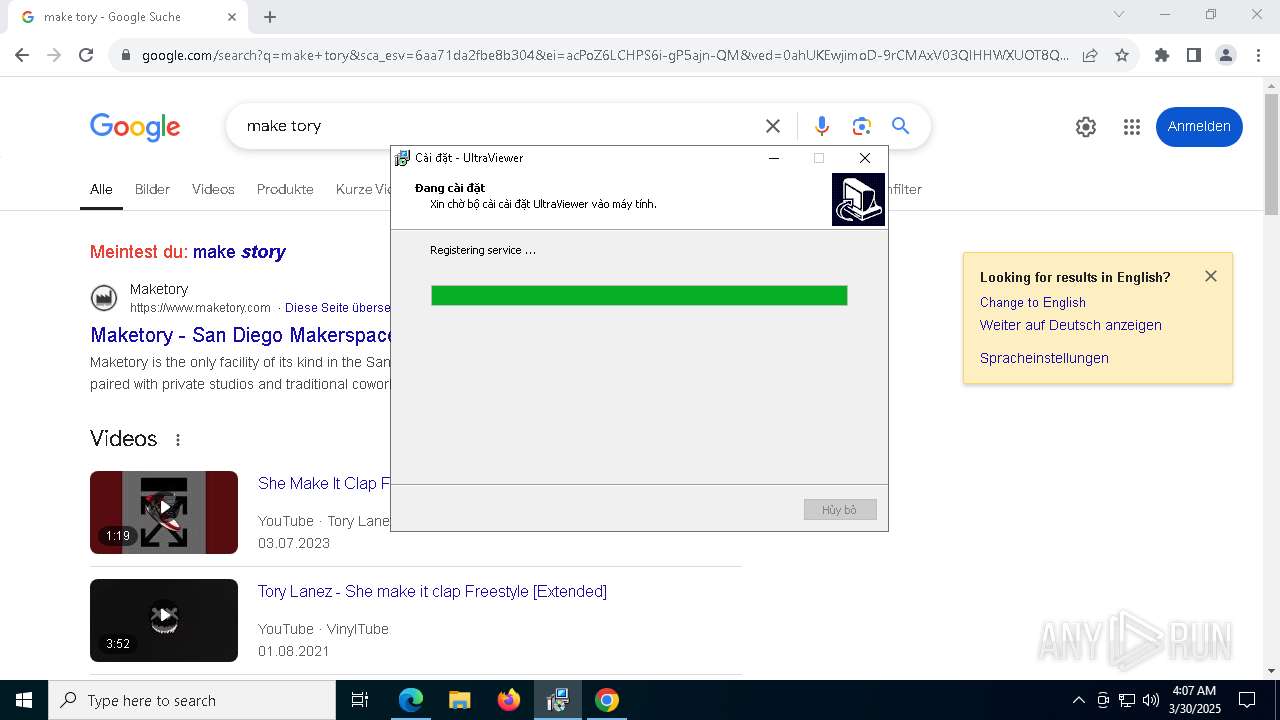Open 'Tory Lanez - She make it clap Freestyle [Extended]'

tap(432, 591)
